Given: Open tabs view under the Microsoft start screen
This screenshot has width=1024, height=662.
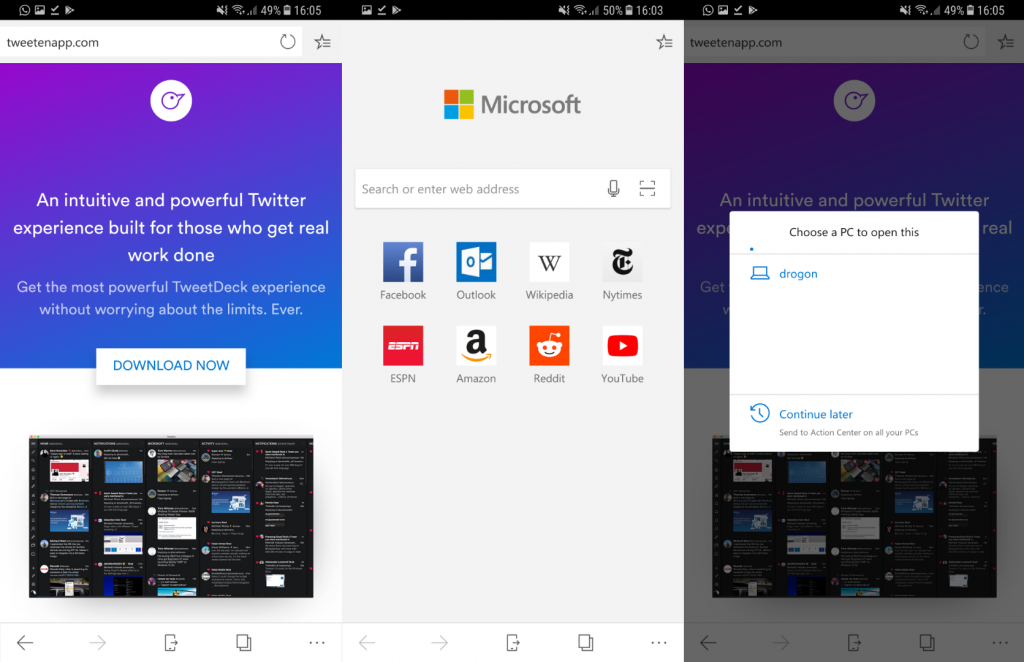Looking at the screenshot, I should coord(586,643).
